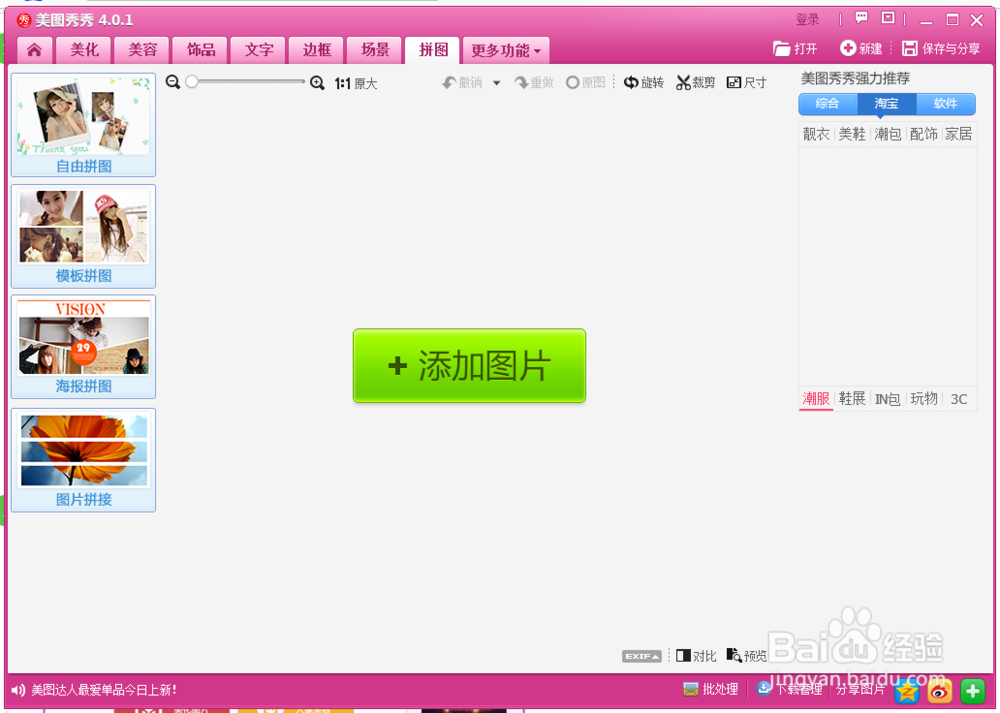This screenshot has height=713, width=1000.
Task: Share via the Weibo icon
Action: tap(939, 691)
